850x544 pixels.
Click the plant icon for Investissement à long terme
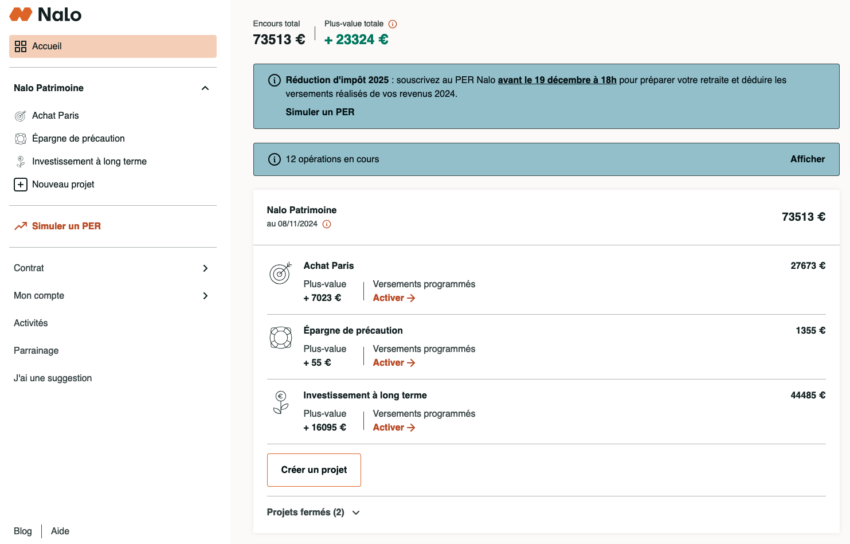pos(280,402)
